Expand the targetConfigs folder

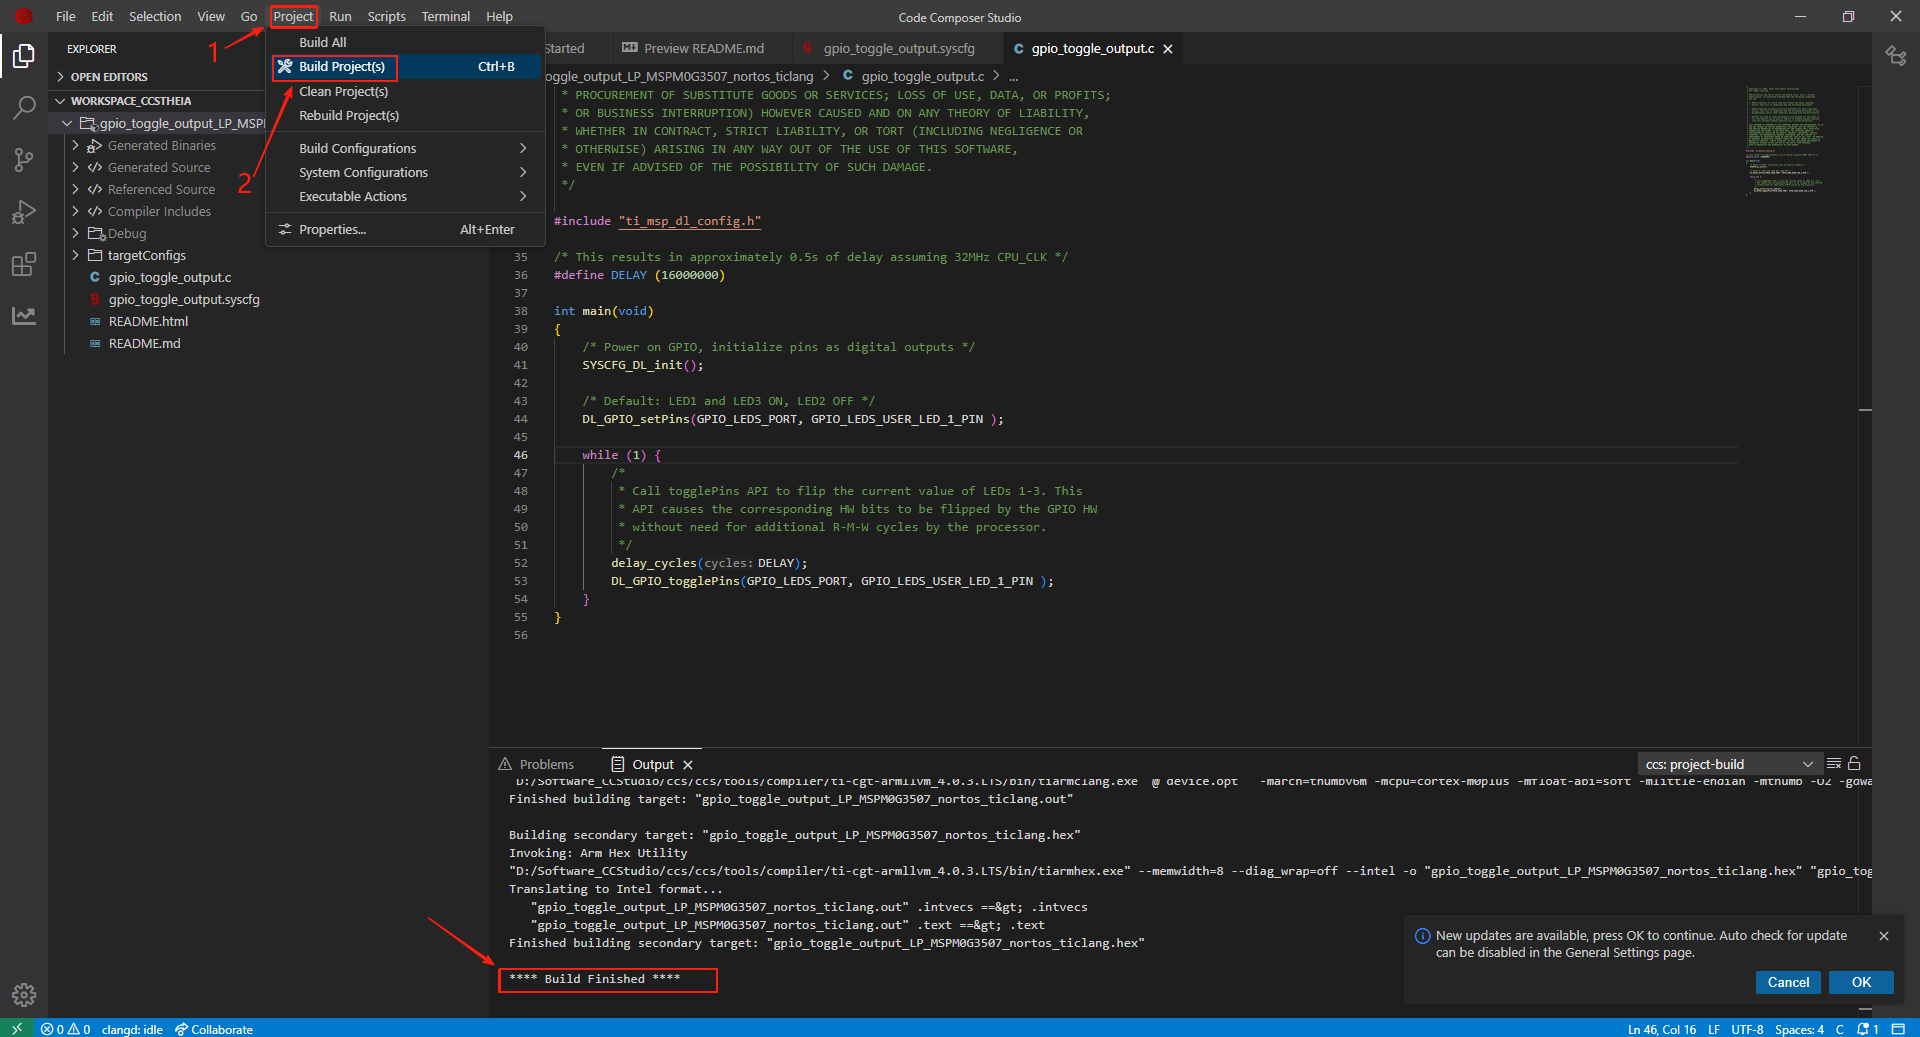(146, 255)
